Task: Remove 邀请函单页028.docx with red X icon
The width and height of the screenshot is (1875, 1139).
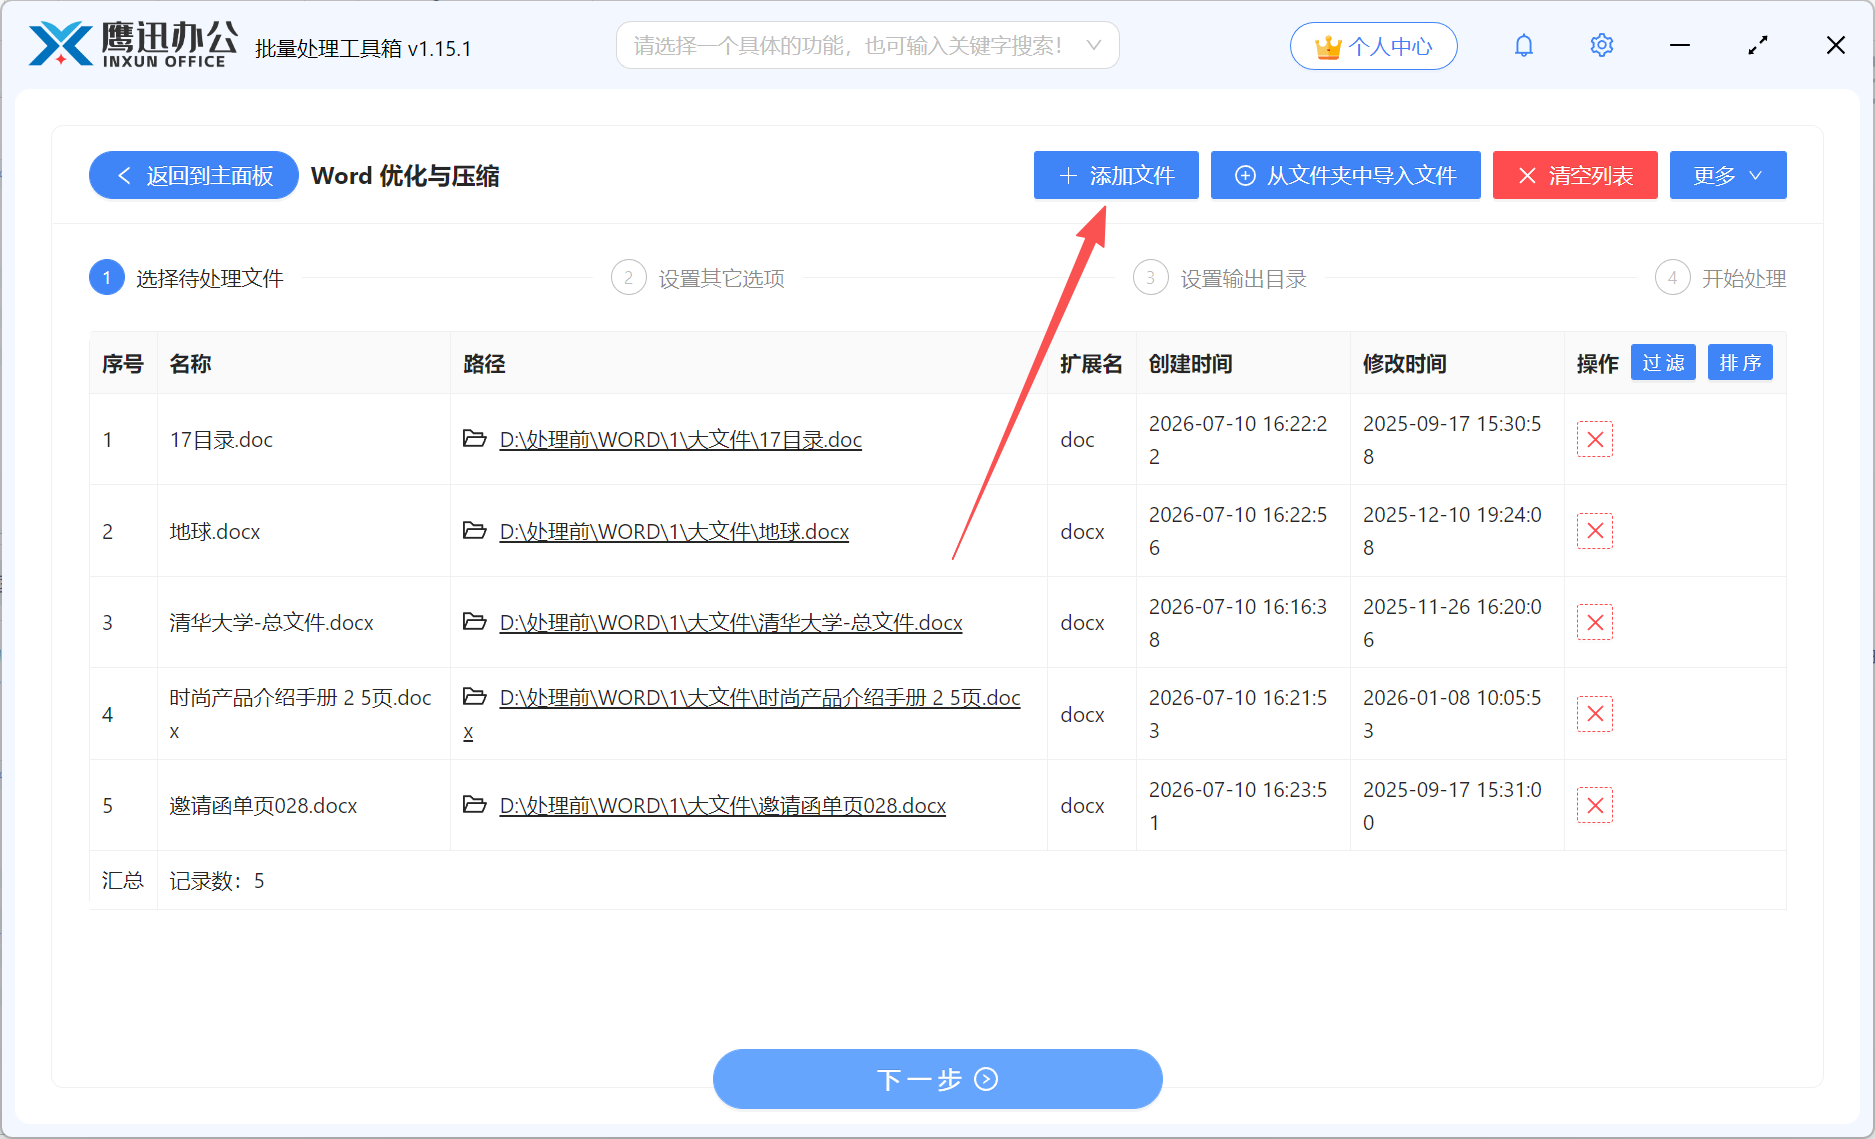Action: point(1595,806)
